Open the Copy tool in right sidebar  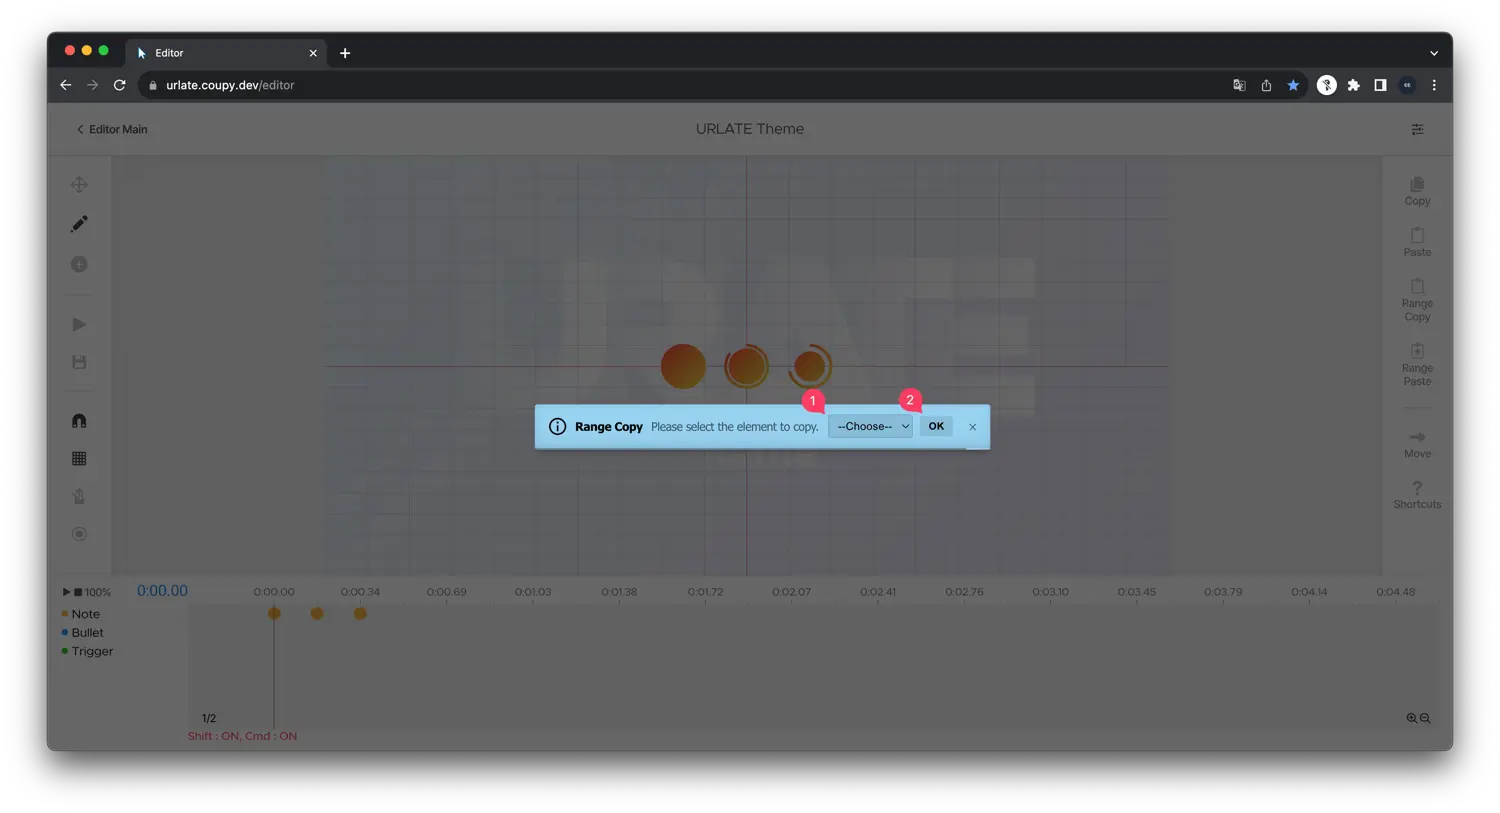(1417, 191)
